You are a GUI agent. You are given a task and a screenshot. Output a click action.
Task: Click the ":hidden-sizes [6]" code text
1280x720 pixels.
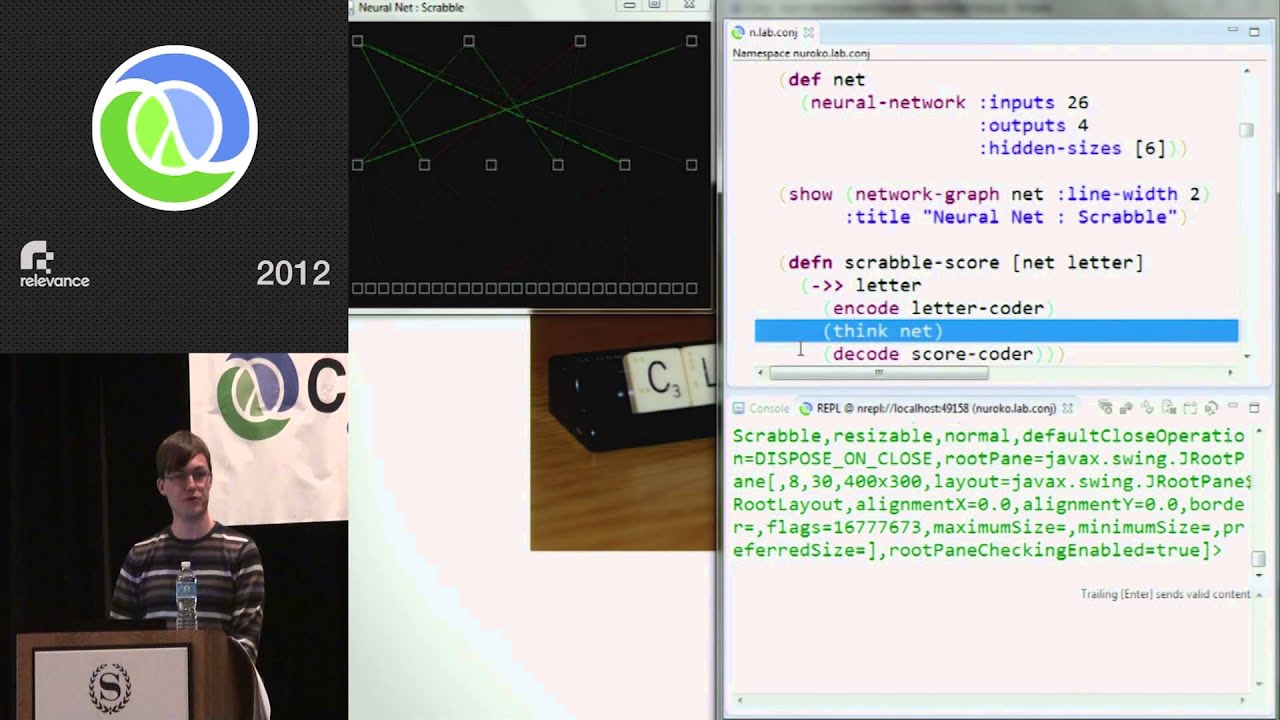(x=1072, y=148)
